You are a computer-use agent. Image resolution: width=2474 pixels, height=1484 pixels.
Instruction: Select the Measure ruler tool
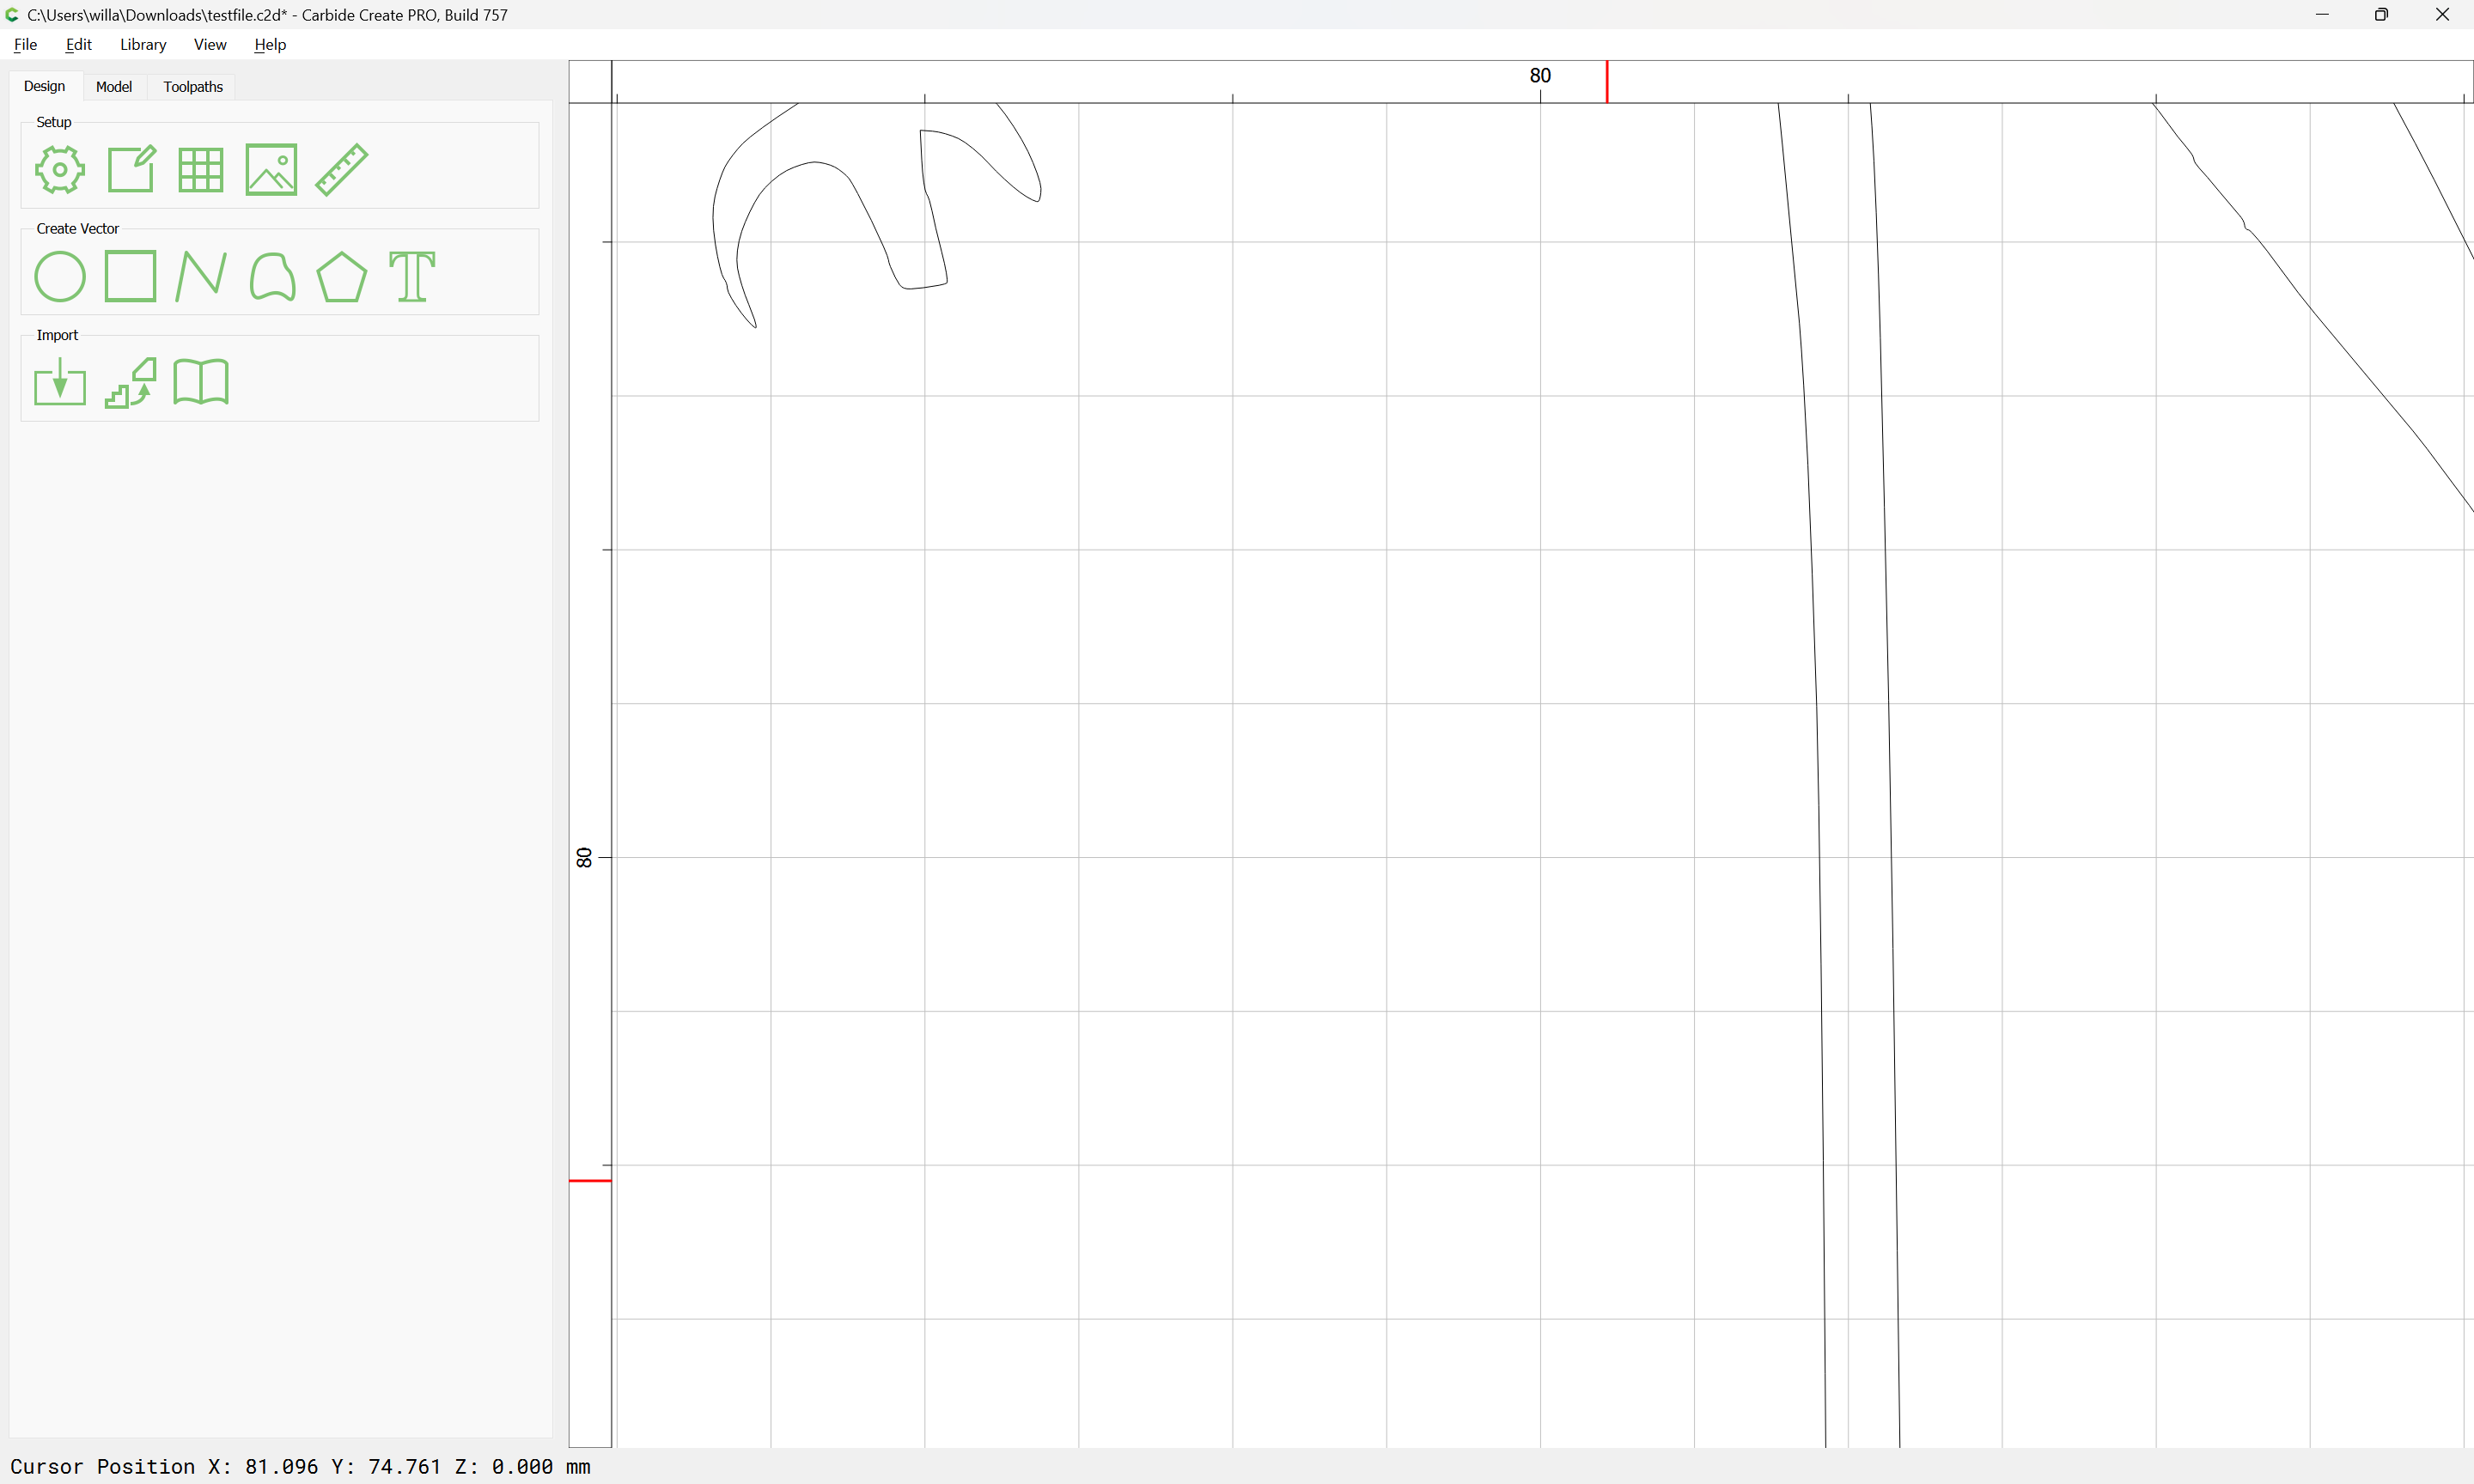pos(342,169)
